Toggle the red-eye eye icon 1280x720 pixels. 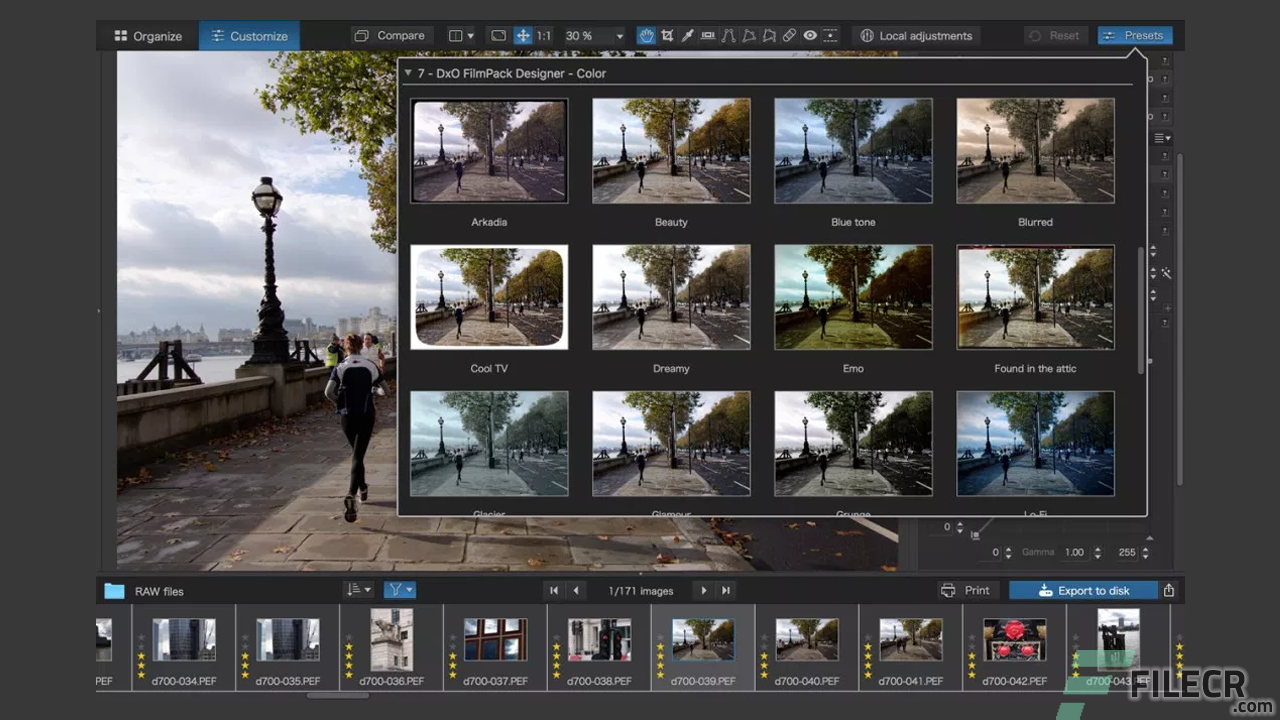pos(810,35)
